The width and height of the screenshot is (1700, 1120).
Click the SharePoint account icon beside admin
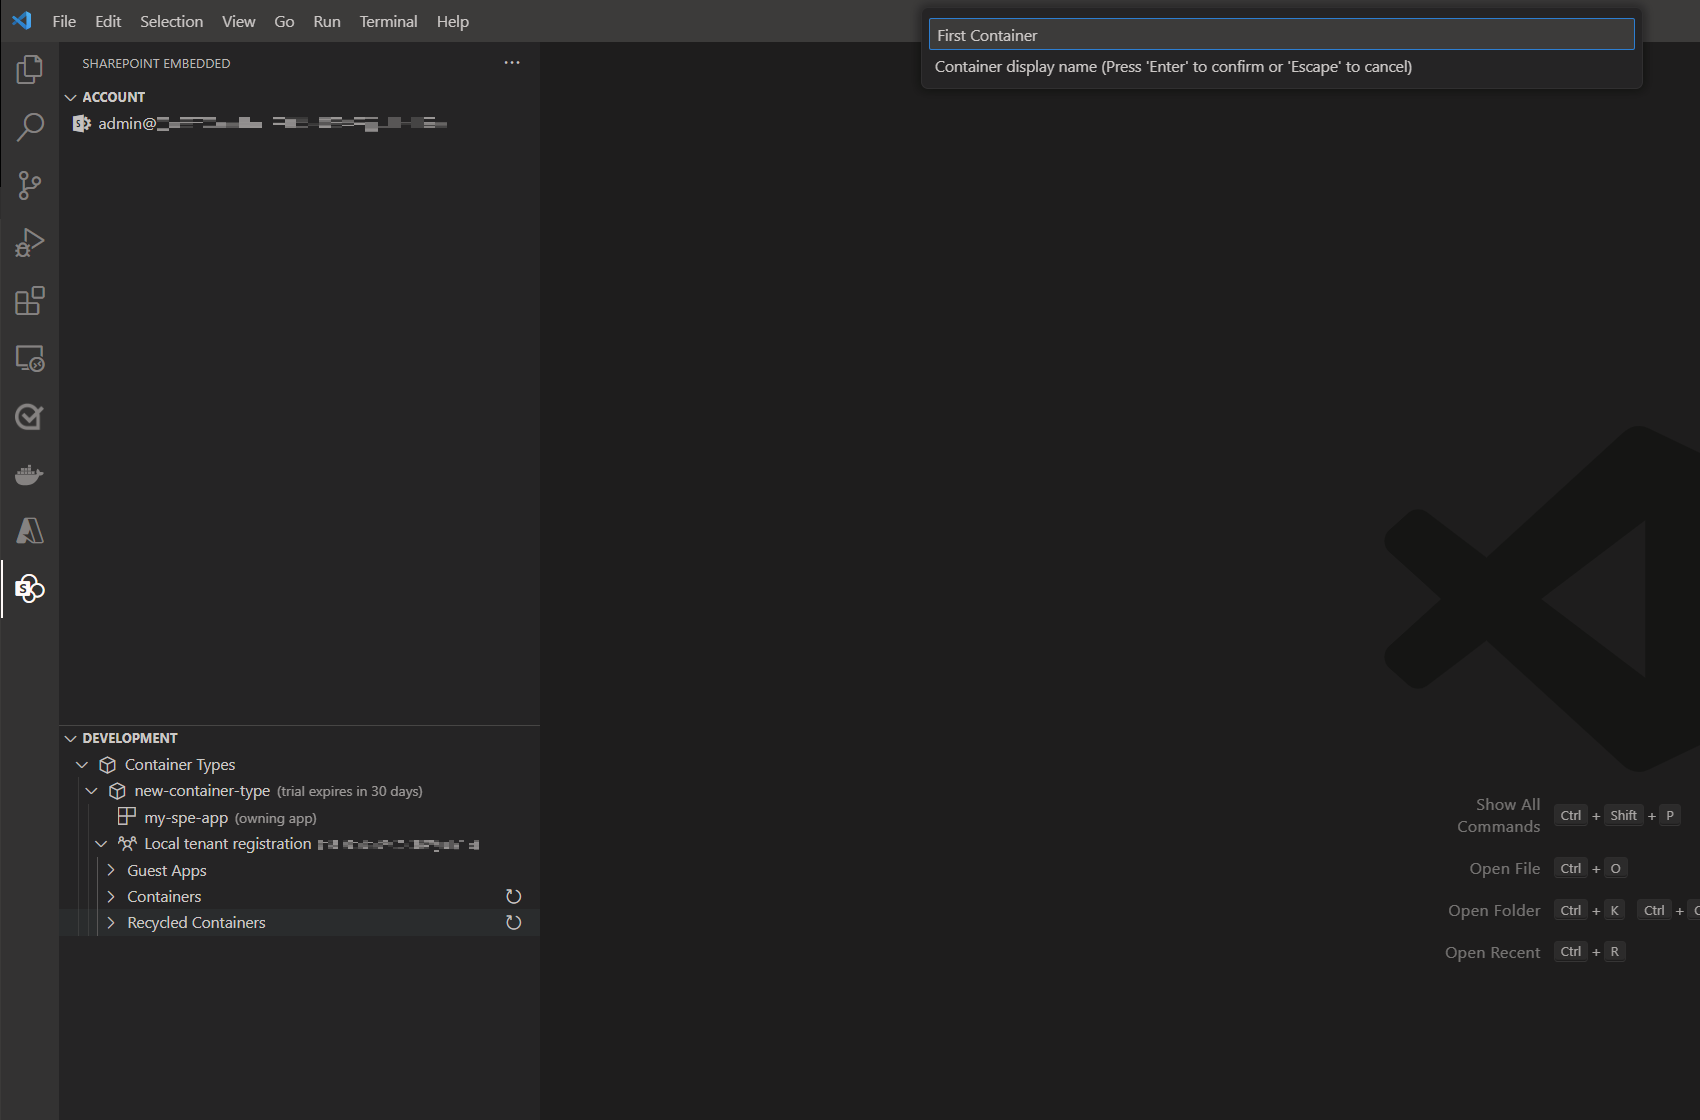[82, 123]
